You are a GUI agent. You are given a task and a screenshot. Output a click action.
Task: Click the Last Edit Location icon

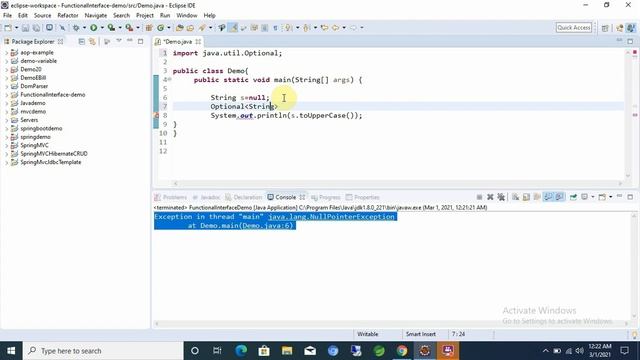point(324,28)
